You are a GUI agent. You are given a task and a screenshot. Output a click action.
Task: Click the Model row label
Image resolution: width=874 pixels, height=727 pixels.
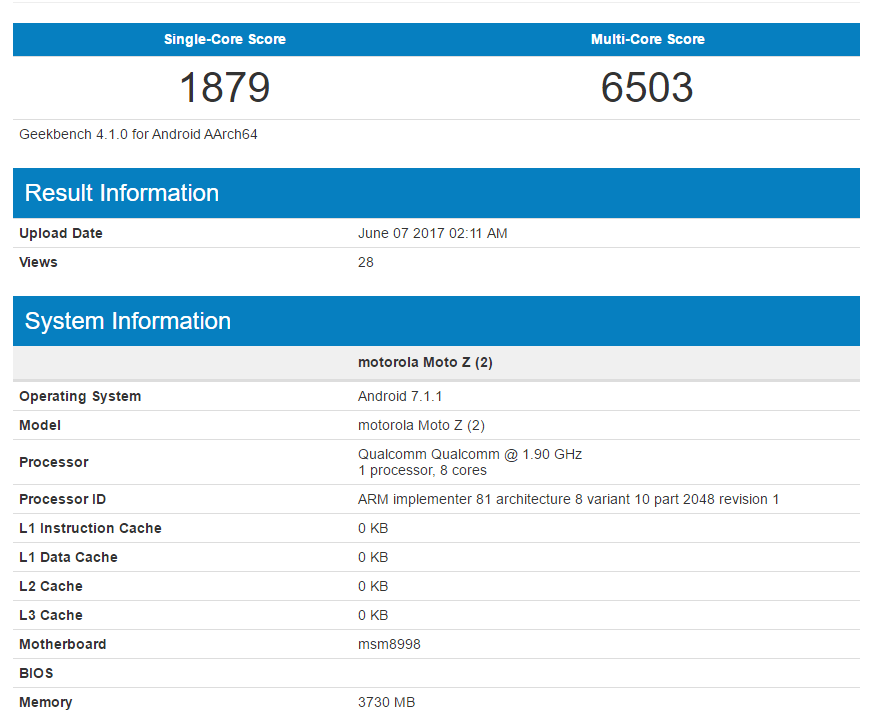tap(40, 425)
